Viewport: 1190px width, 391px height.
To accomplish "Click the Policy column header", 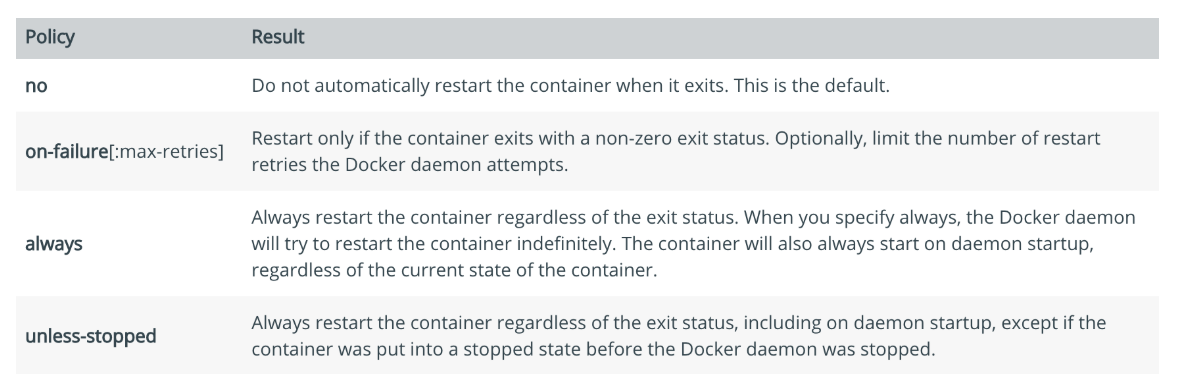I will [x=50, y=37].
